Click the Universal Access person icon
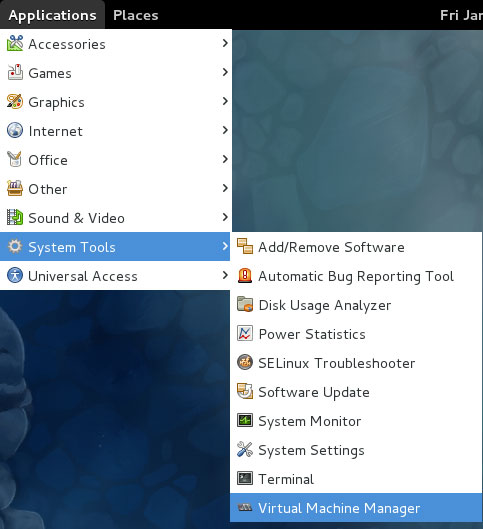 pos(15,276)
